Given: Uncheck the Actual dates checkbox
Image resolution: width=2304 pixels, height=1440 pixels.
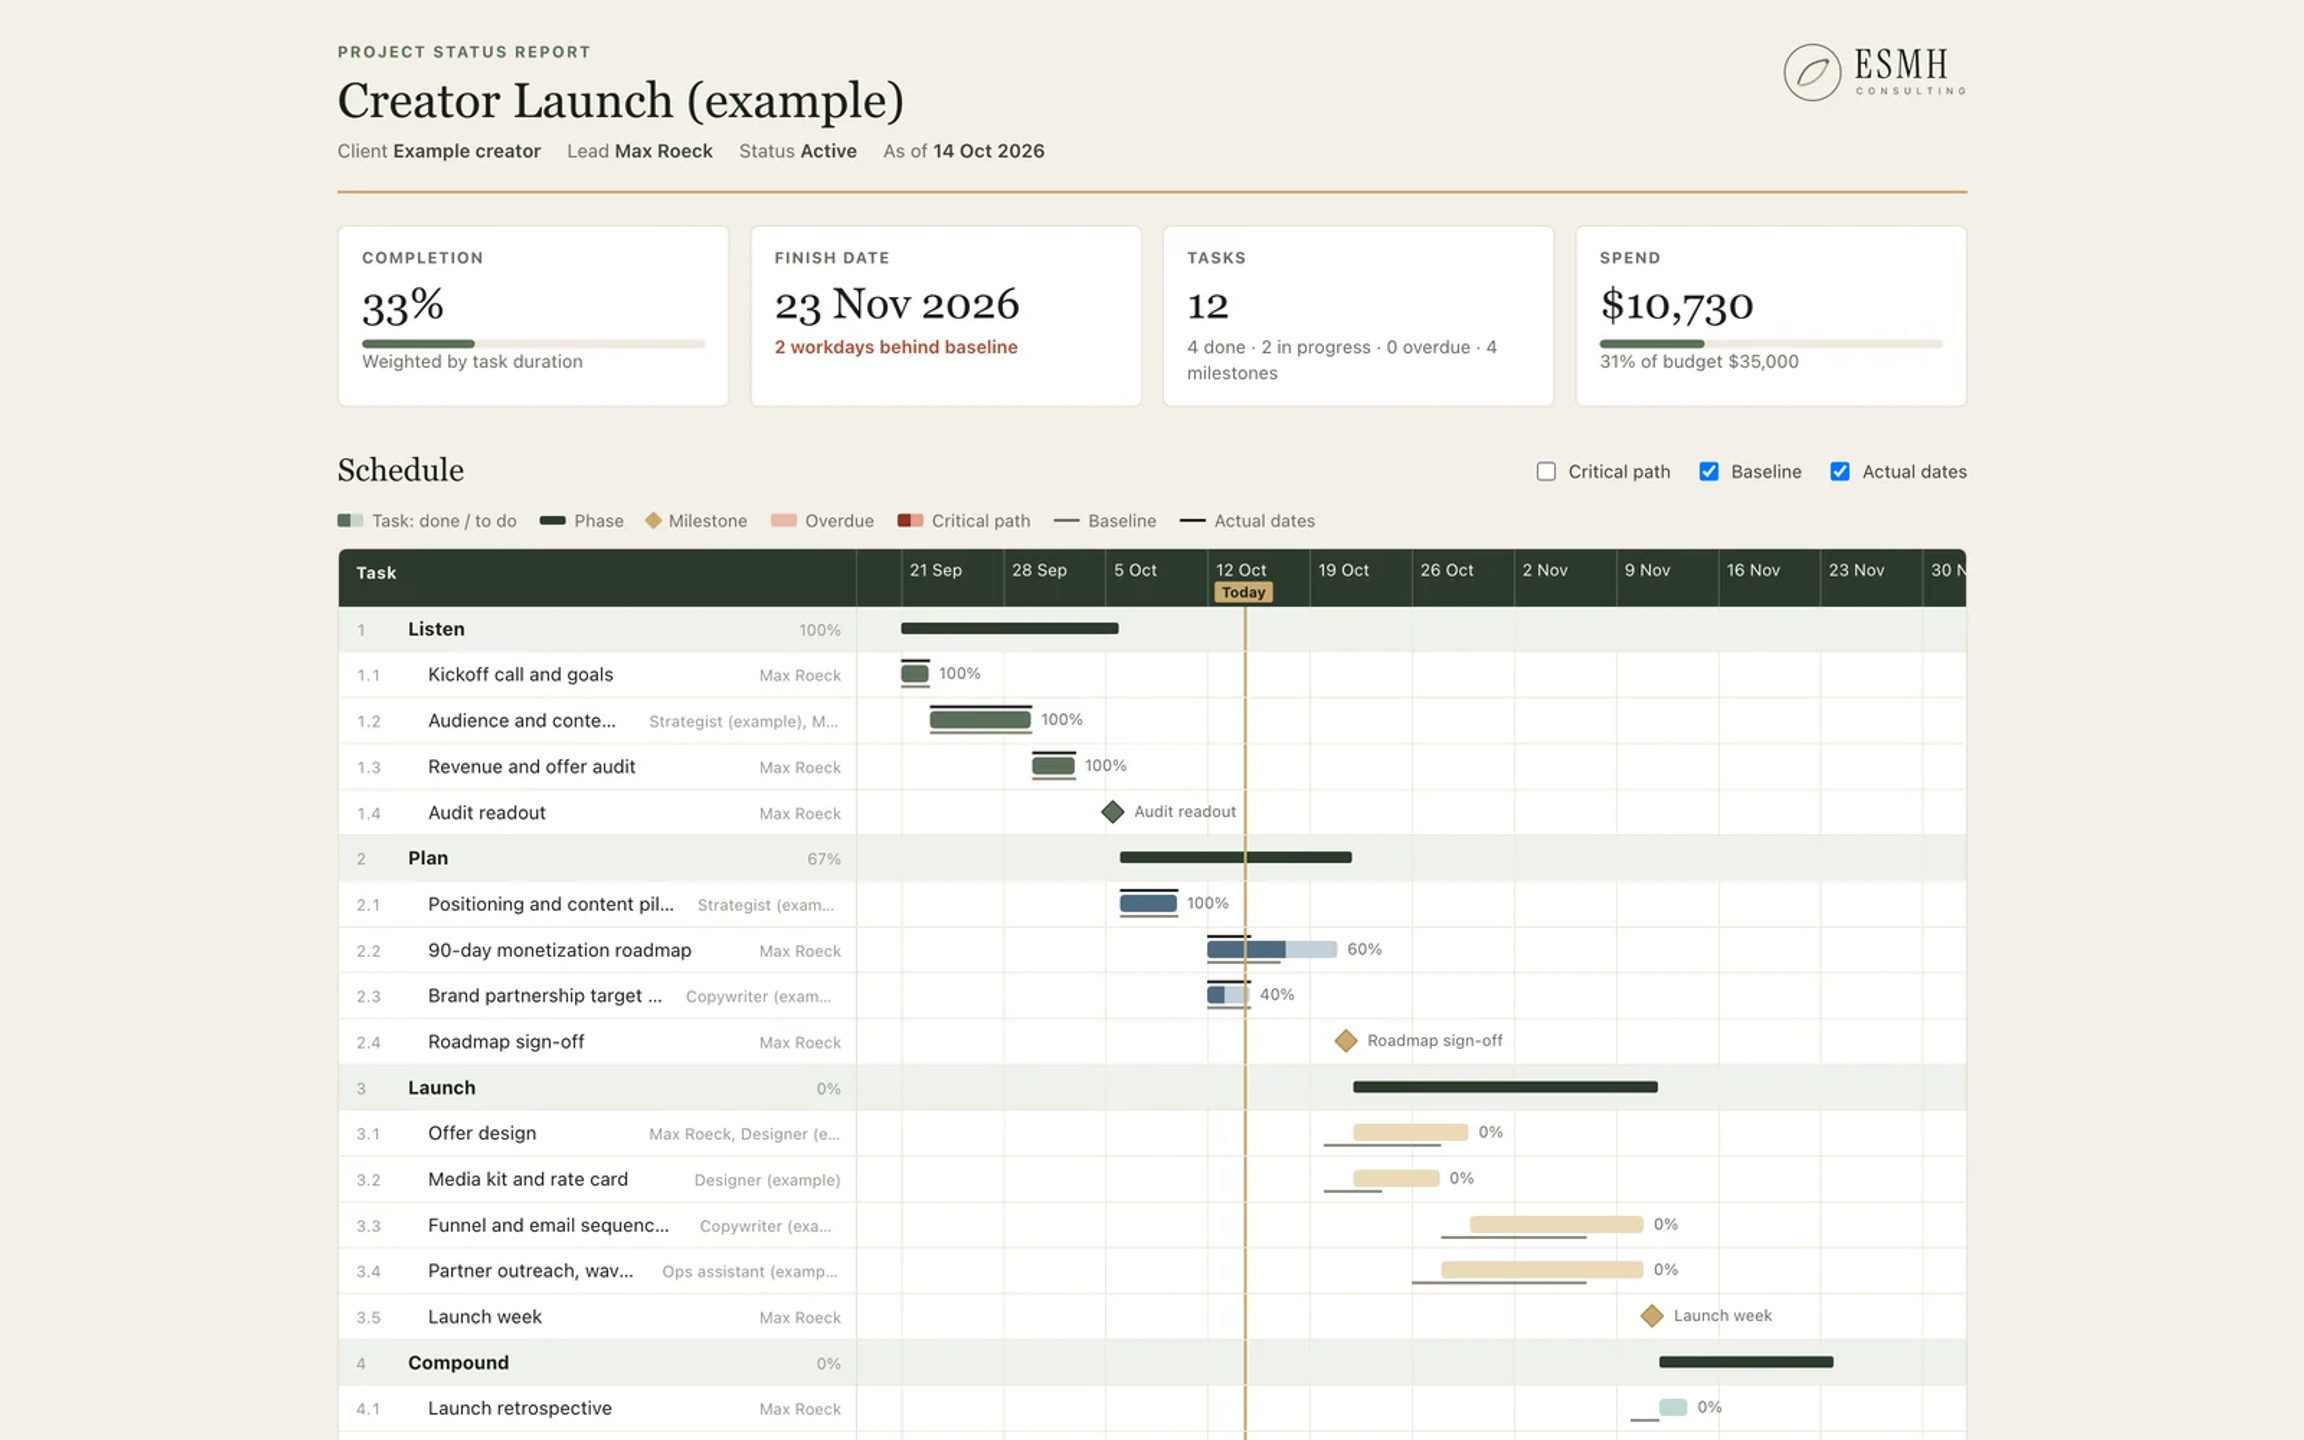Looking at the screenshot, I should (x=1840, y=471).
